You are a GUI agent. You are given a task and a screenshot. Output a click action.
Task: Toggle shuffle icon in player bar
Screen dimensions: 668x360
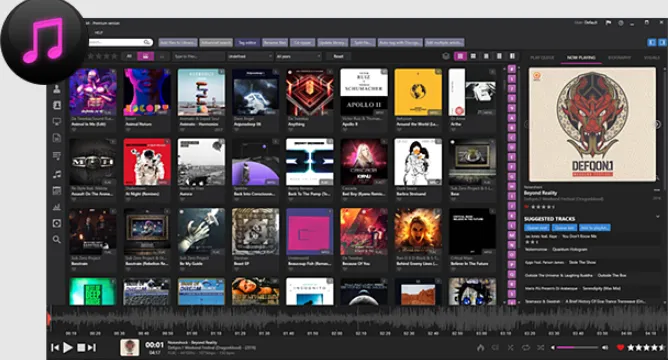point(541,348)
